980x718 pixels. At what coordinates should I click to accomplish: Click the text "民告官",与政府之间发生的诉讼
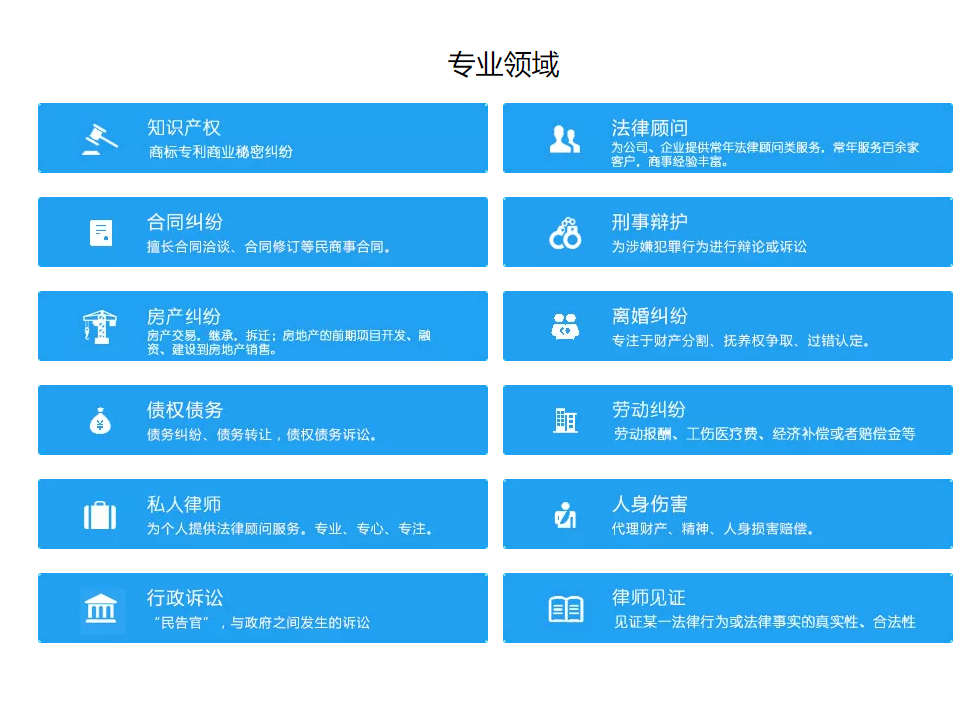pos(262,623)
